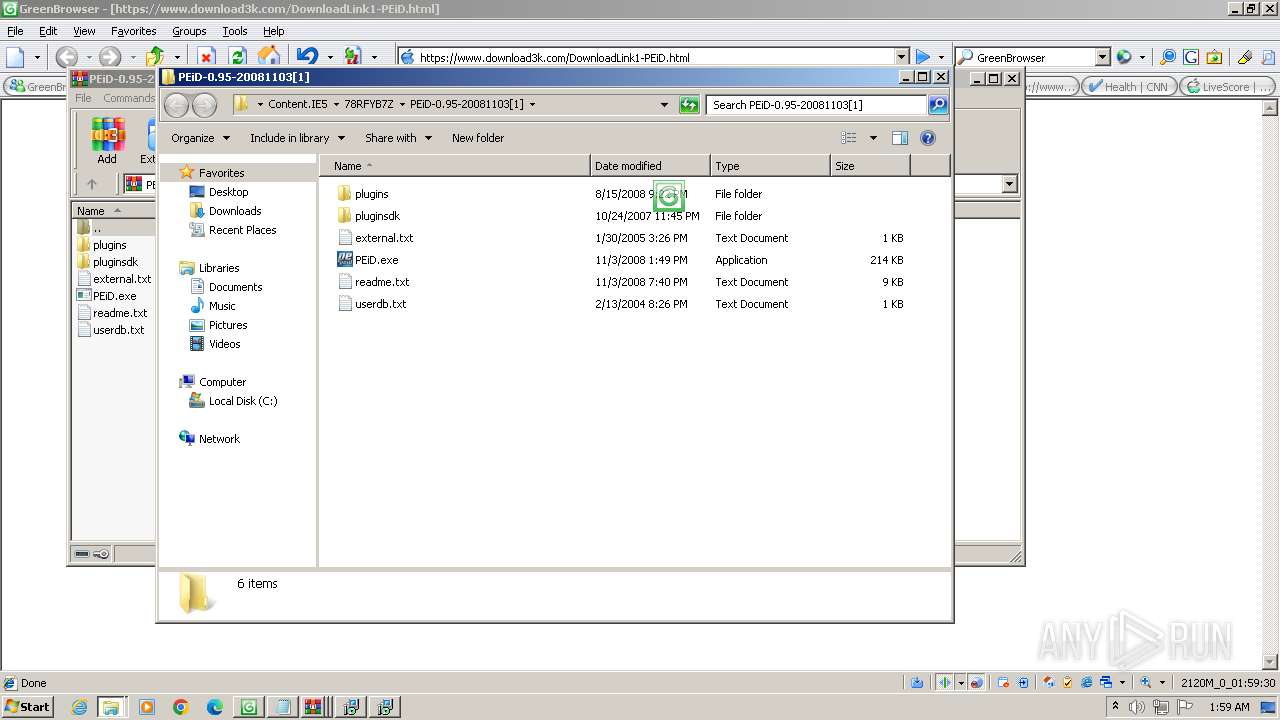Select Downloads in the Favorites pane
Viewport: 1280px width, 720px height.
point(235,211)
